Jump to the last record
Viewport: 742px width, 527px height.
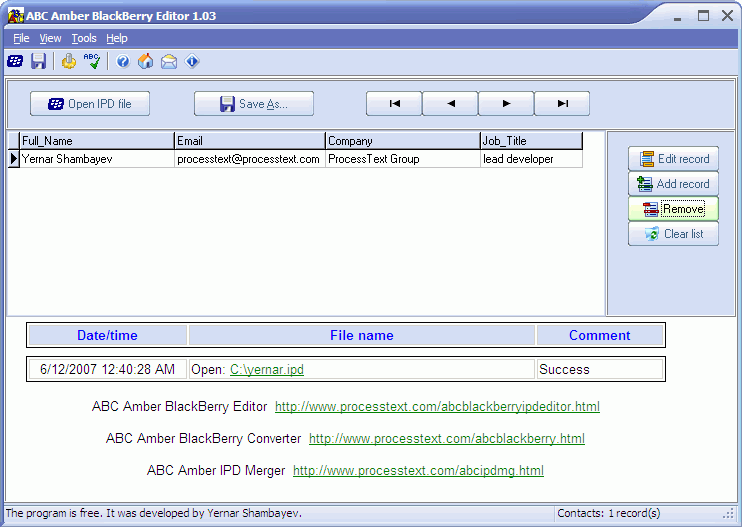(562, 104)
